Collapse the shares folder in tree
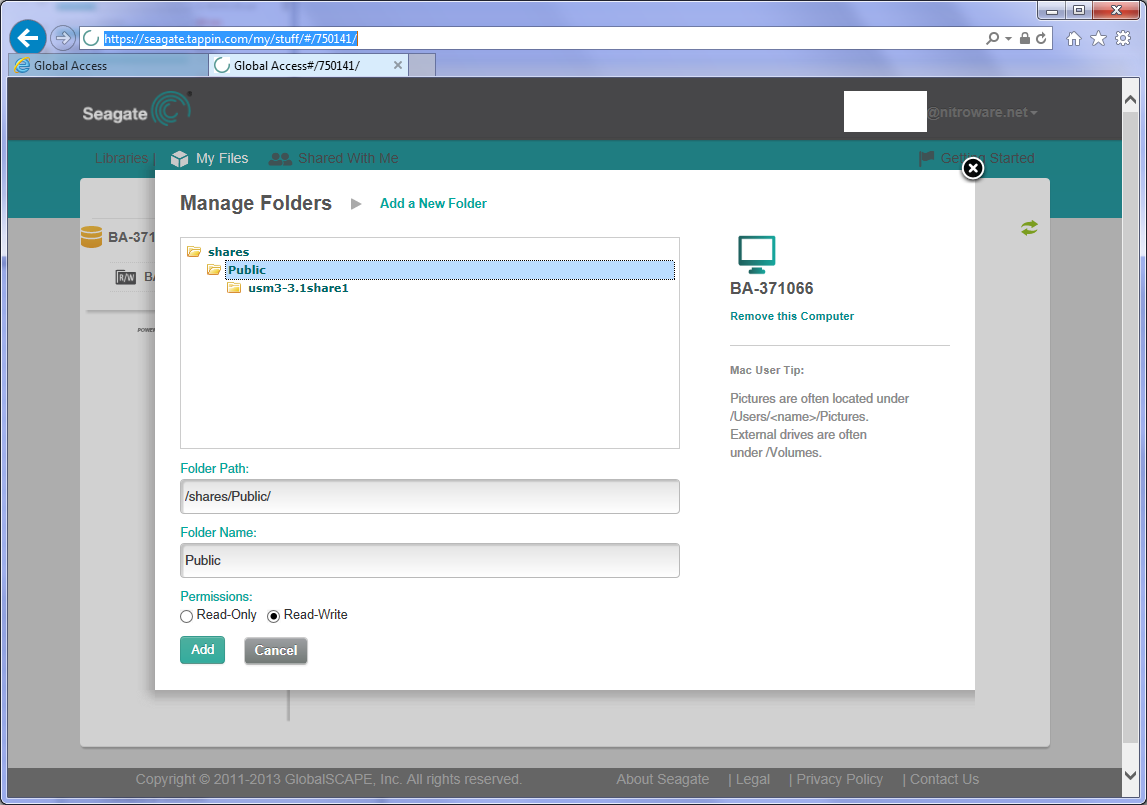 tap(194, 252)
